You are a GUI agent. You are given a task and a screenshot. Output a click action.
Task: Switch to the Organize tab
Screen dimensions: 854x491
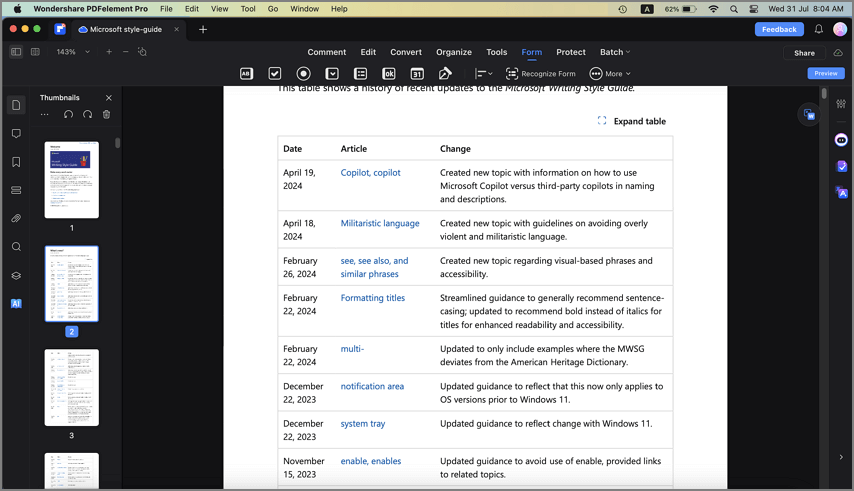tap(453, 52)
